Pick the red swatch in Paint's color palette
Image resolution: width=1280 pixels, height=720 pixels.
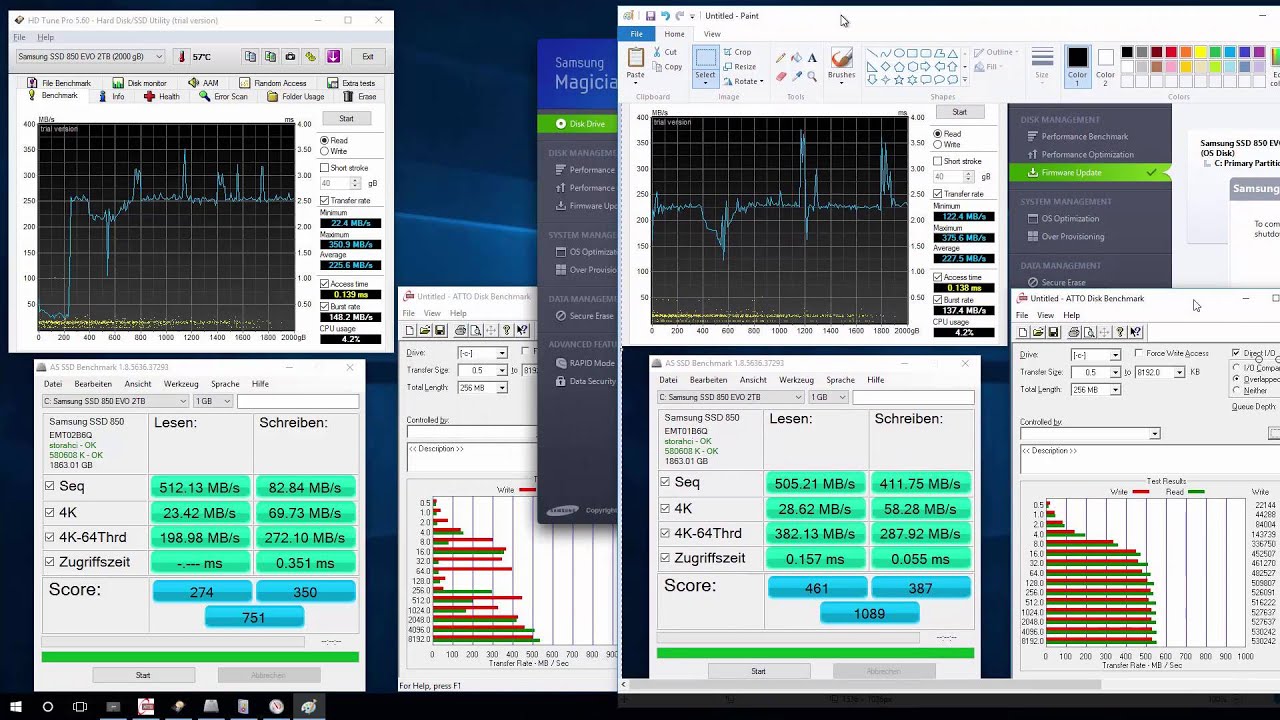click(x=1171, y=52)
